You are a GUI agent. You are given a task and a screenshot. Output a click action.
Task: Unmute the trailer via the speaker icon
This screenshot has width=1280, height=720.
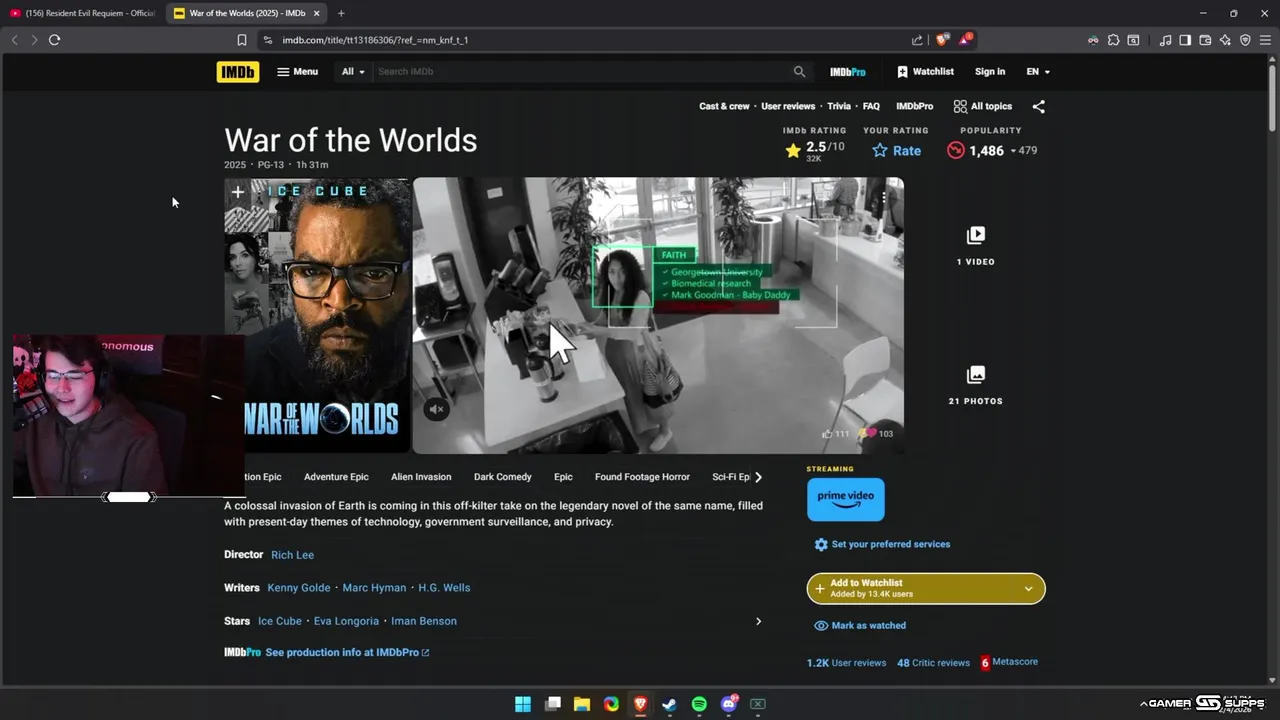click(436, 409)
